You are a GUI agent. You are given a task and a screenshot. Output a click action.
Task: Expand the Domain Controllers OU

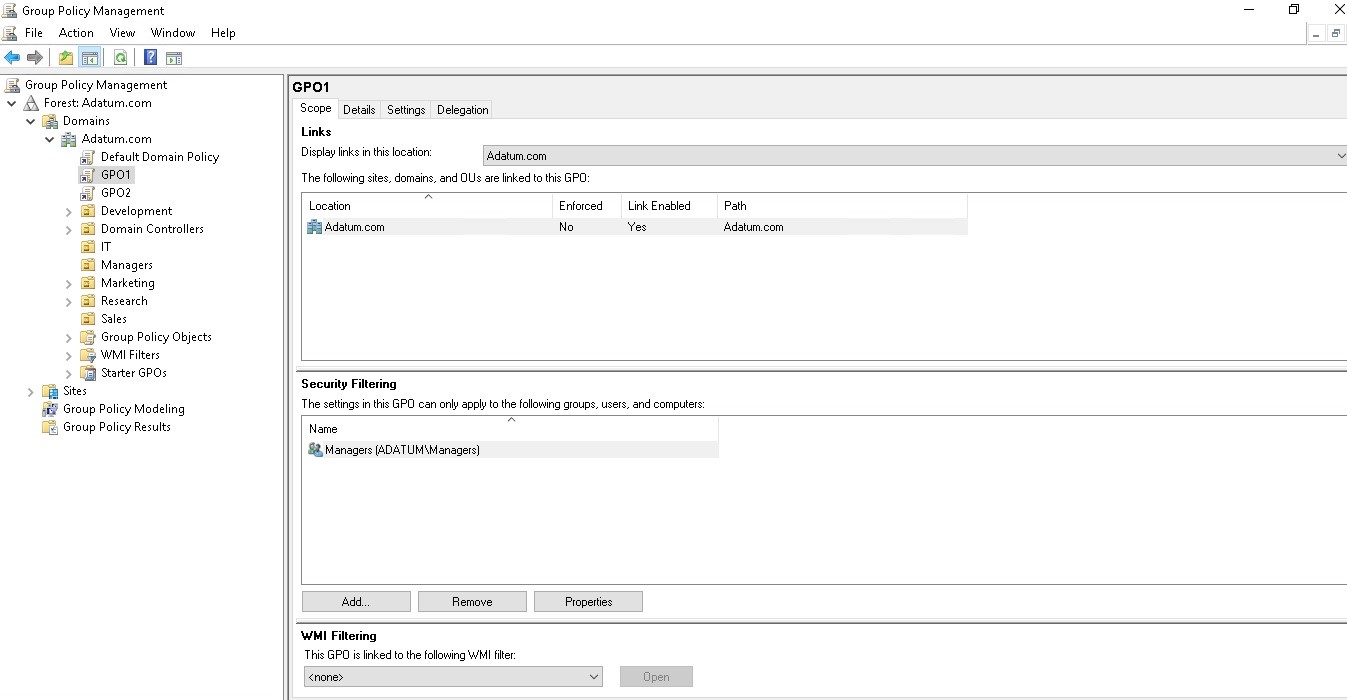tap(69, 229)
